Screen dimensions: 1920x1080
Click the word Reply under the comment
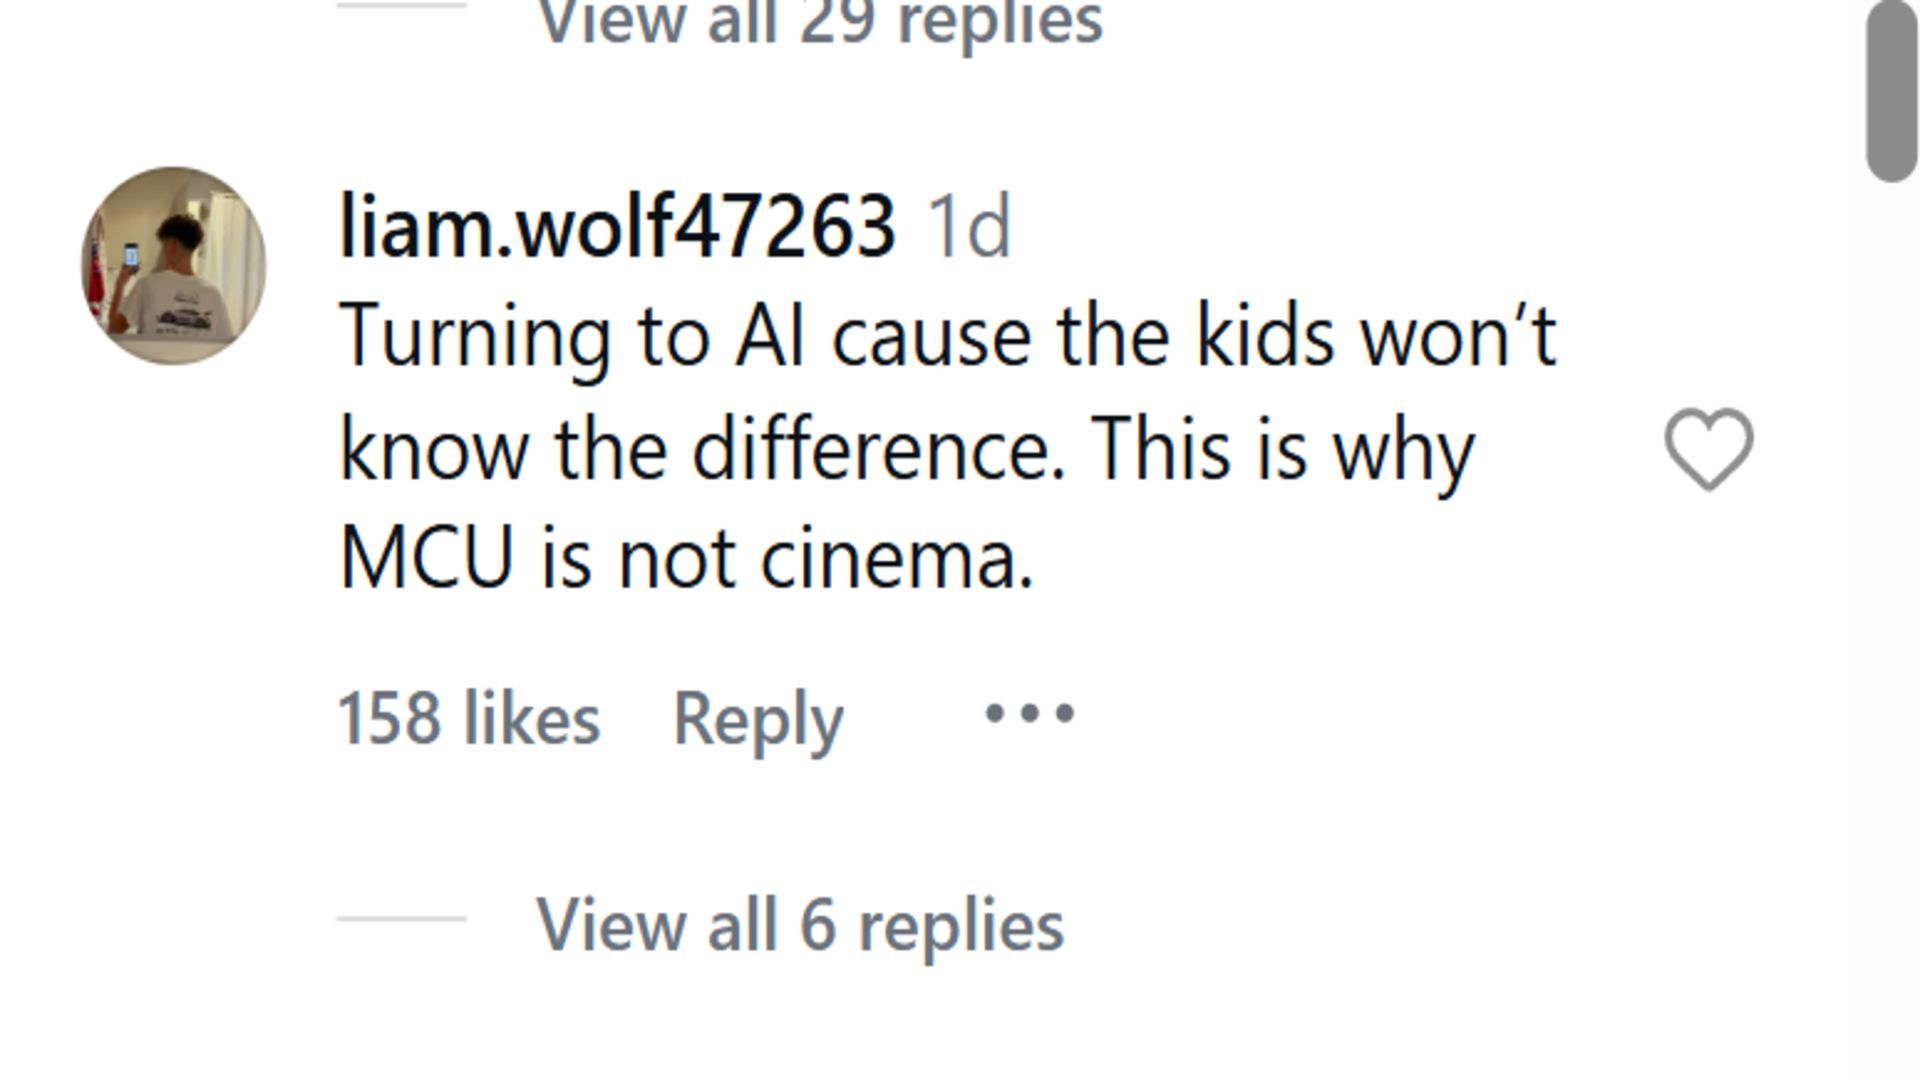tap(758, 719)
